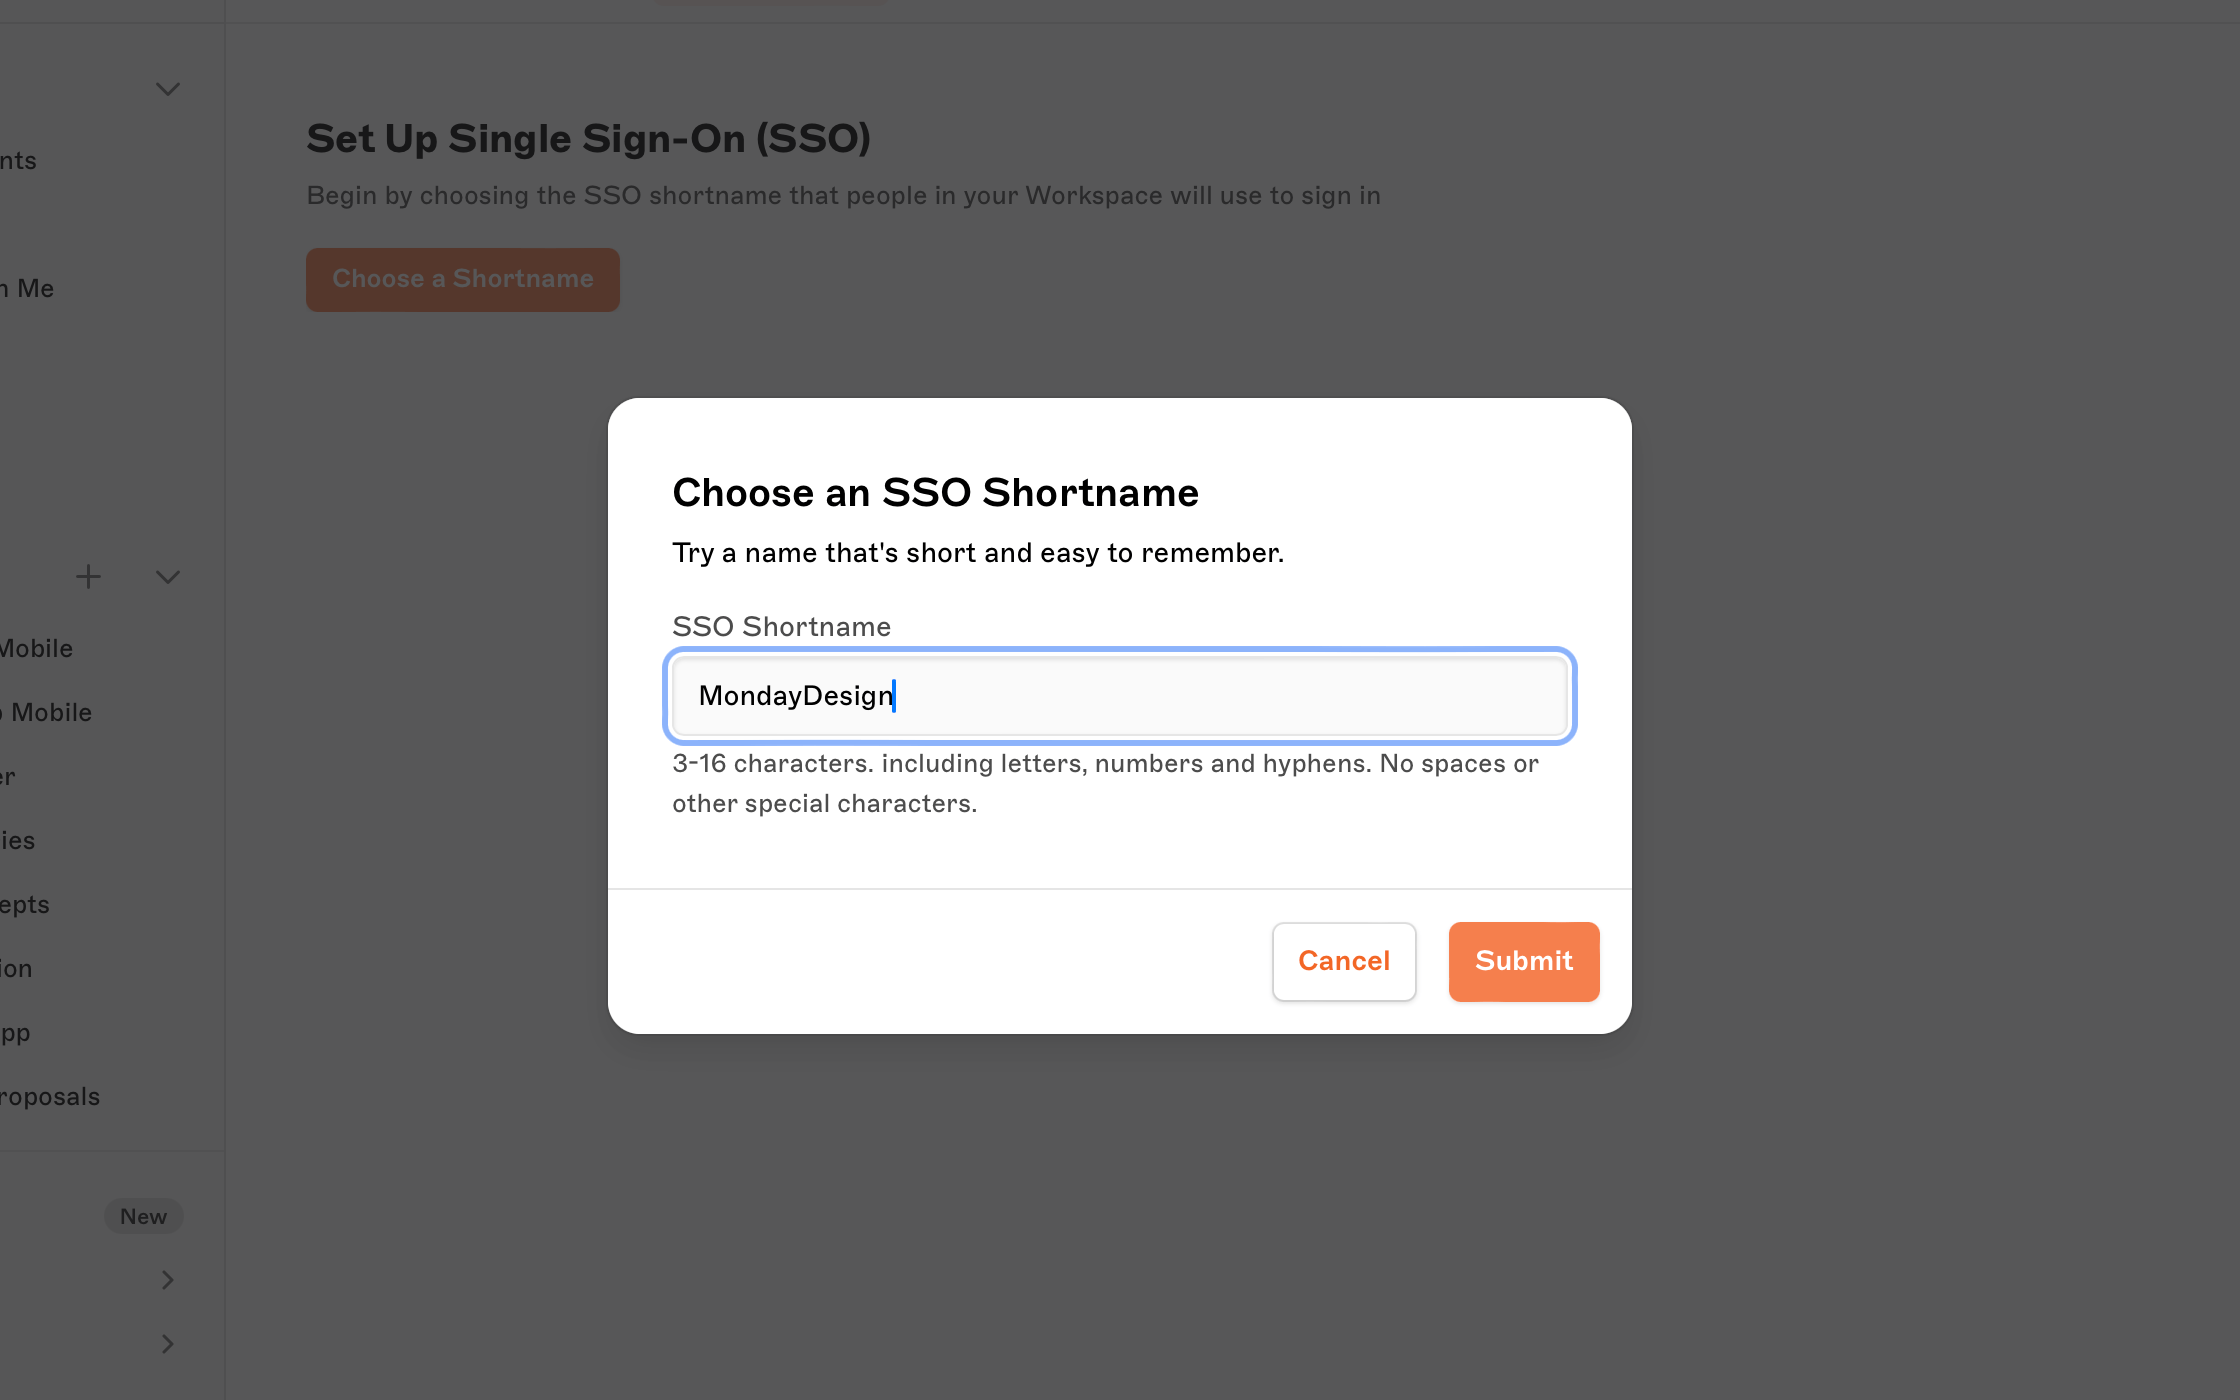This screenshot has width=2240, height=1400.
Task: Click the New badge in the sidebar
Action: [x=143, y=1216]
